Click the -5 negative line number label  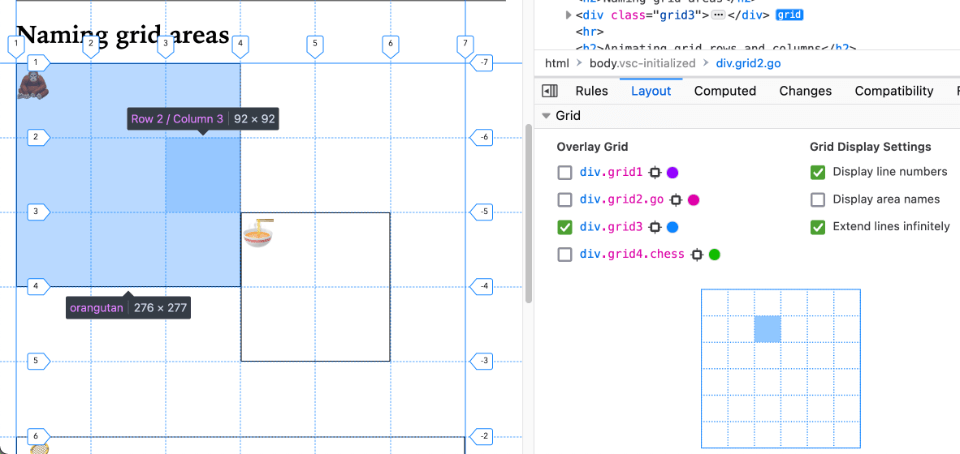tap(481, 212)
